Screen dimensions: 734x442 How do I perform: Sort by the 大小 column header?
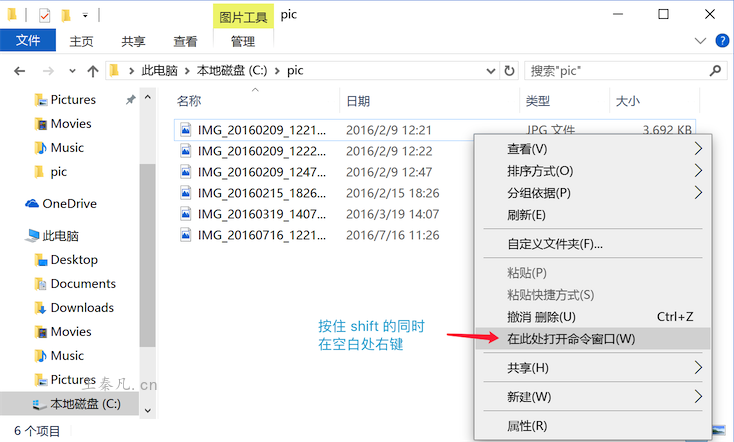[x=628, y=101]
